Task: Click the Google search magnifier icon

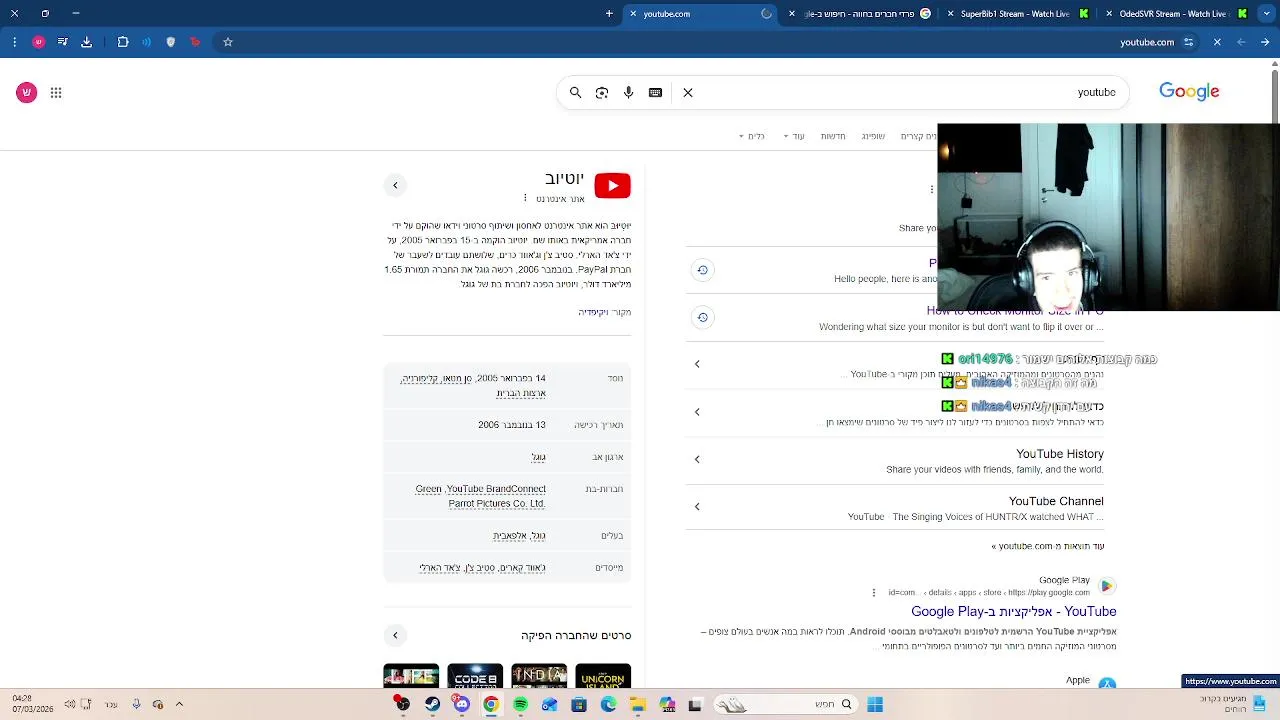Action: [576, 92]
